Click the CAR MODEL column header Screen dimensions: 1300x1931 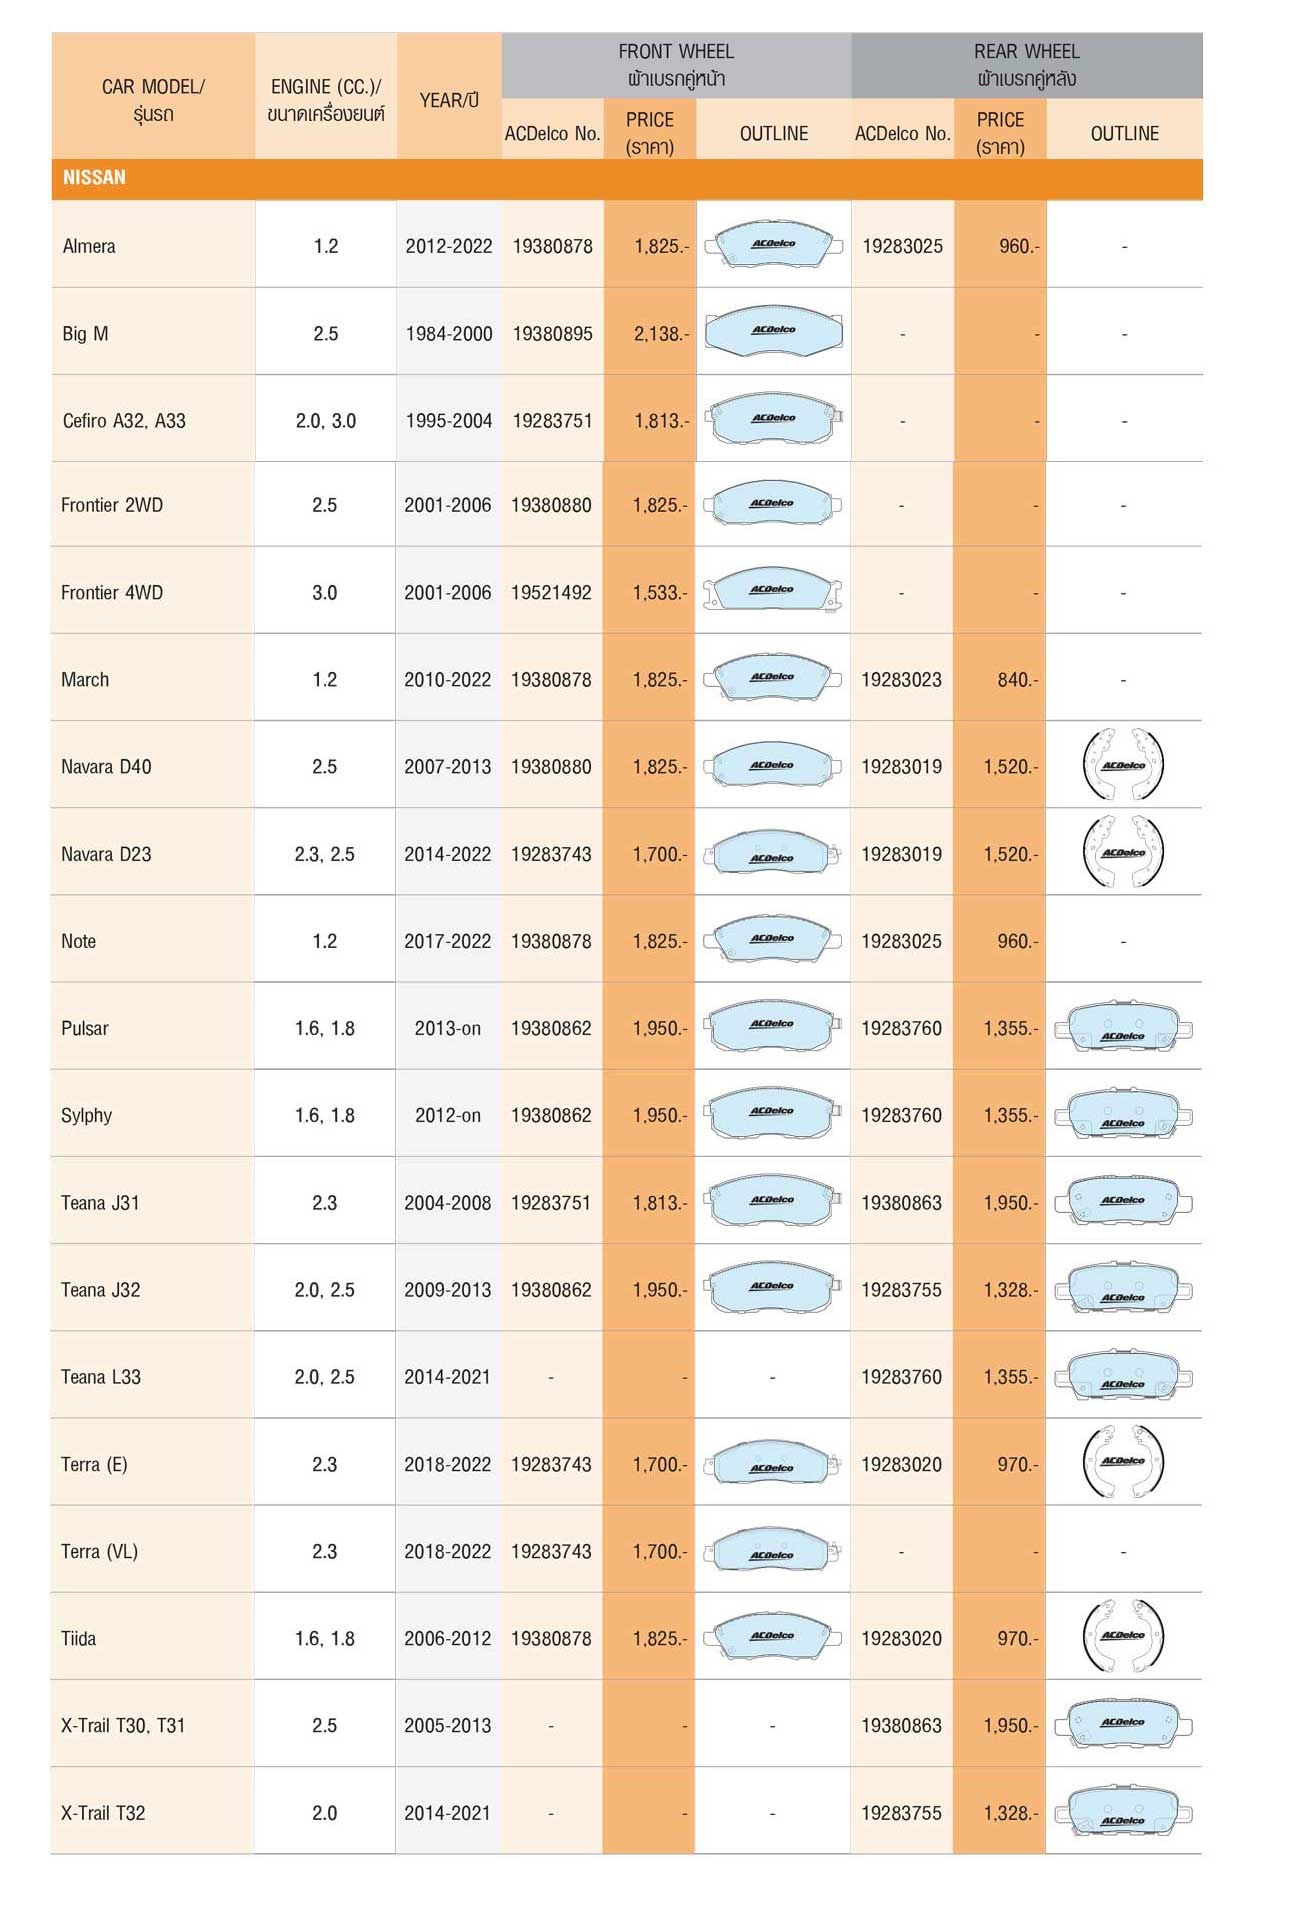point(153,100)
